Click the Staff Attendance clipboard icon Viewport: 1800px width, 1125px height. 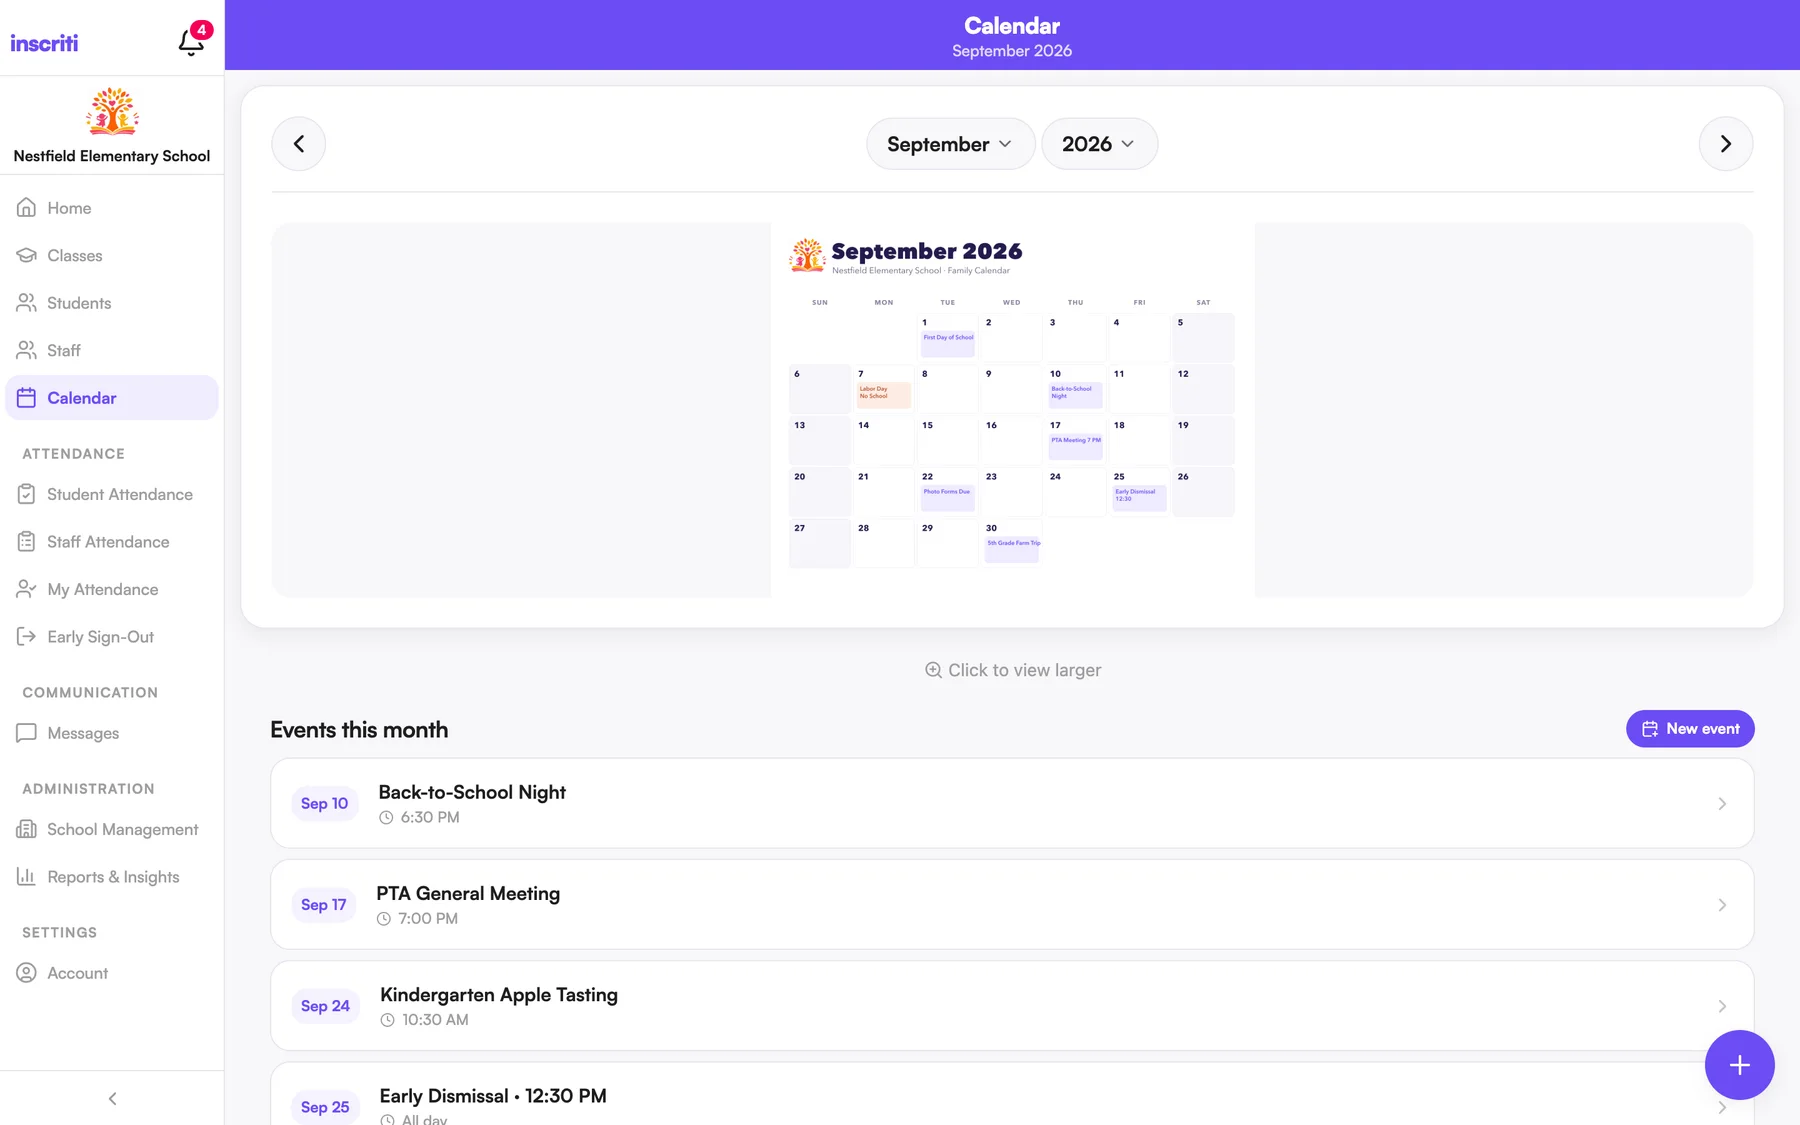click(x=27, y=542)
